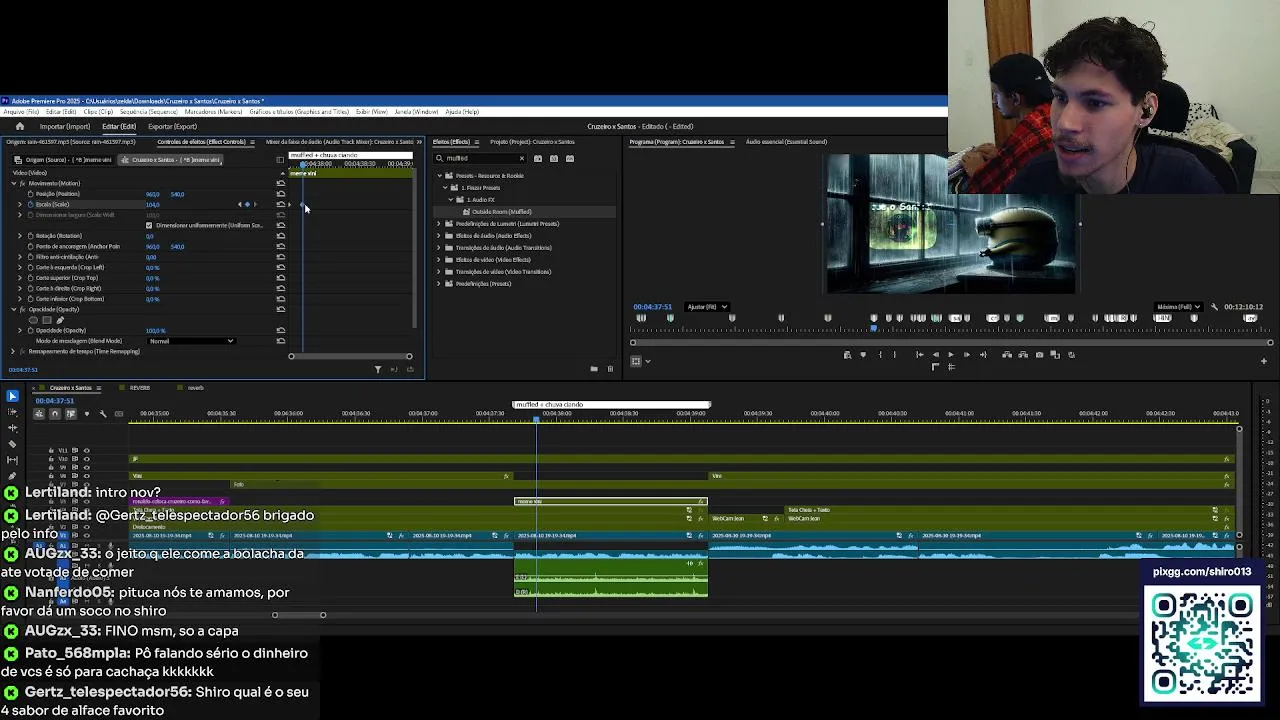Open Program monitor settings wrench
Image resolution: width=1280 pixels, height=720 pixels.
1214,307
